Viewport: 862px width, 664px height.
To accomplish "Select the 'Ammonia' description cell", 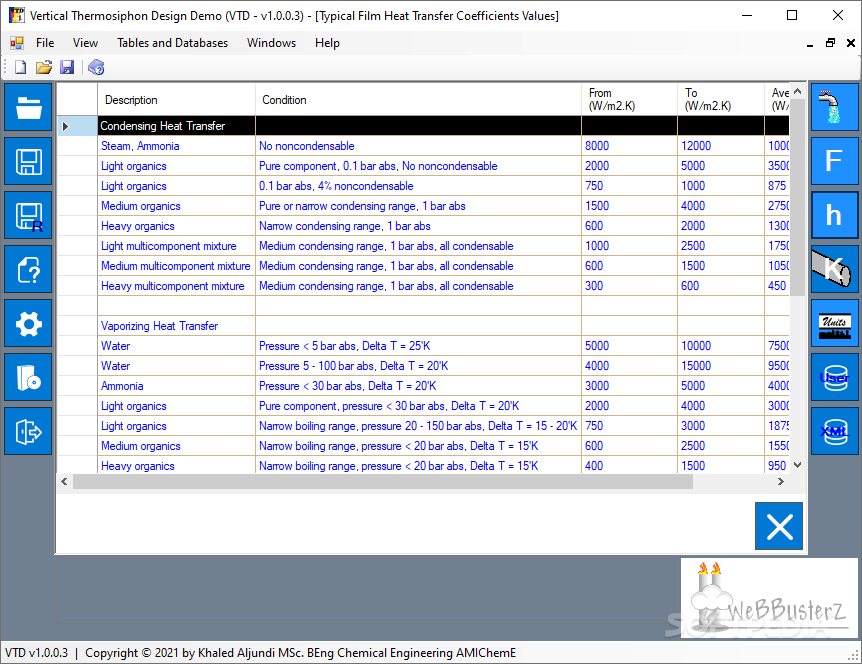I will 176,386.
